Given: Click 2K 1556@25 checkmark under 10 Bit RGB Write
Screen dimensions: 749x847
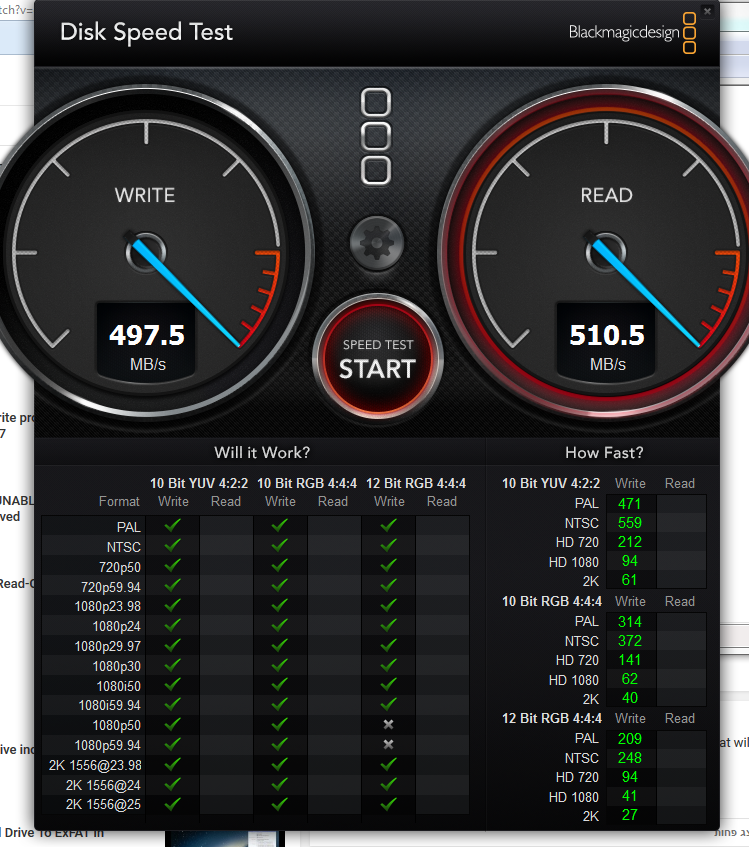Looking at the screenshot, I should click(x=280, y=803).
